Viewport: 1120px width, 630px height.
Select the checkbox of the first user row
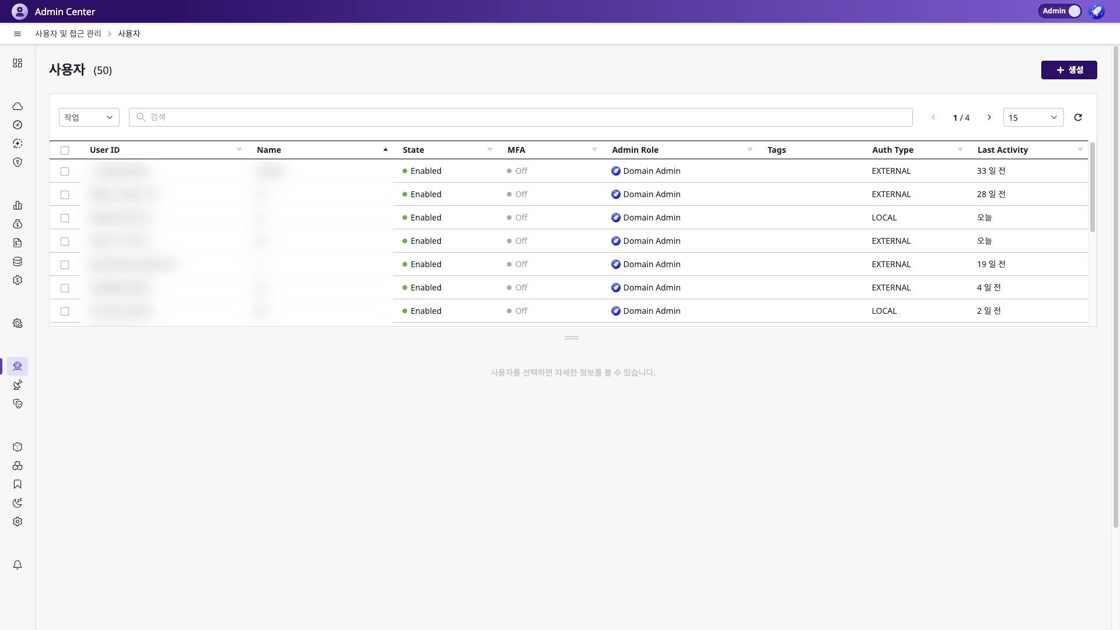click(65, 171)
